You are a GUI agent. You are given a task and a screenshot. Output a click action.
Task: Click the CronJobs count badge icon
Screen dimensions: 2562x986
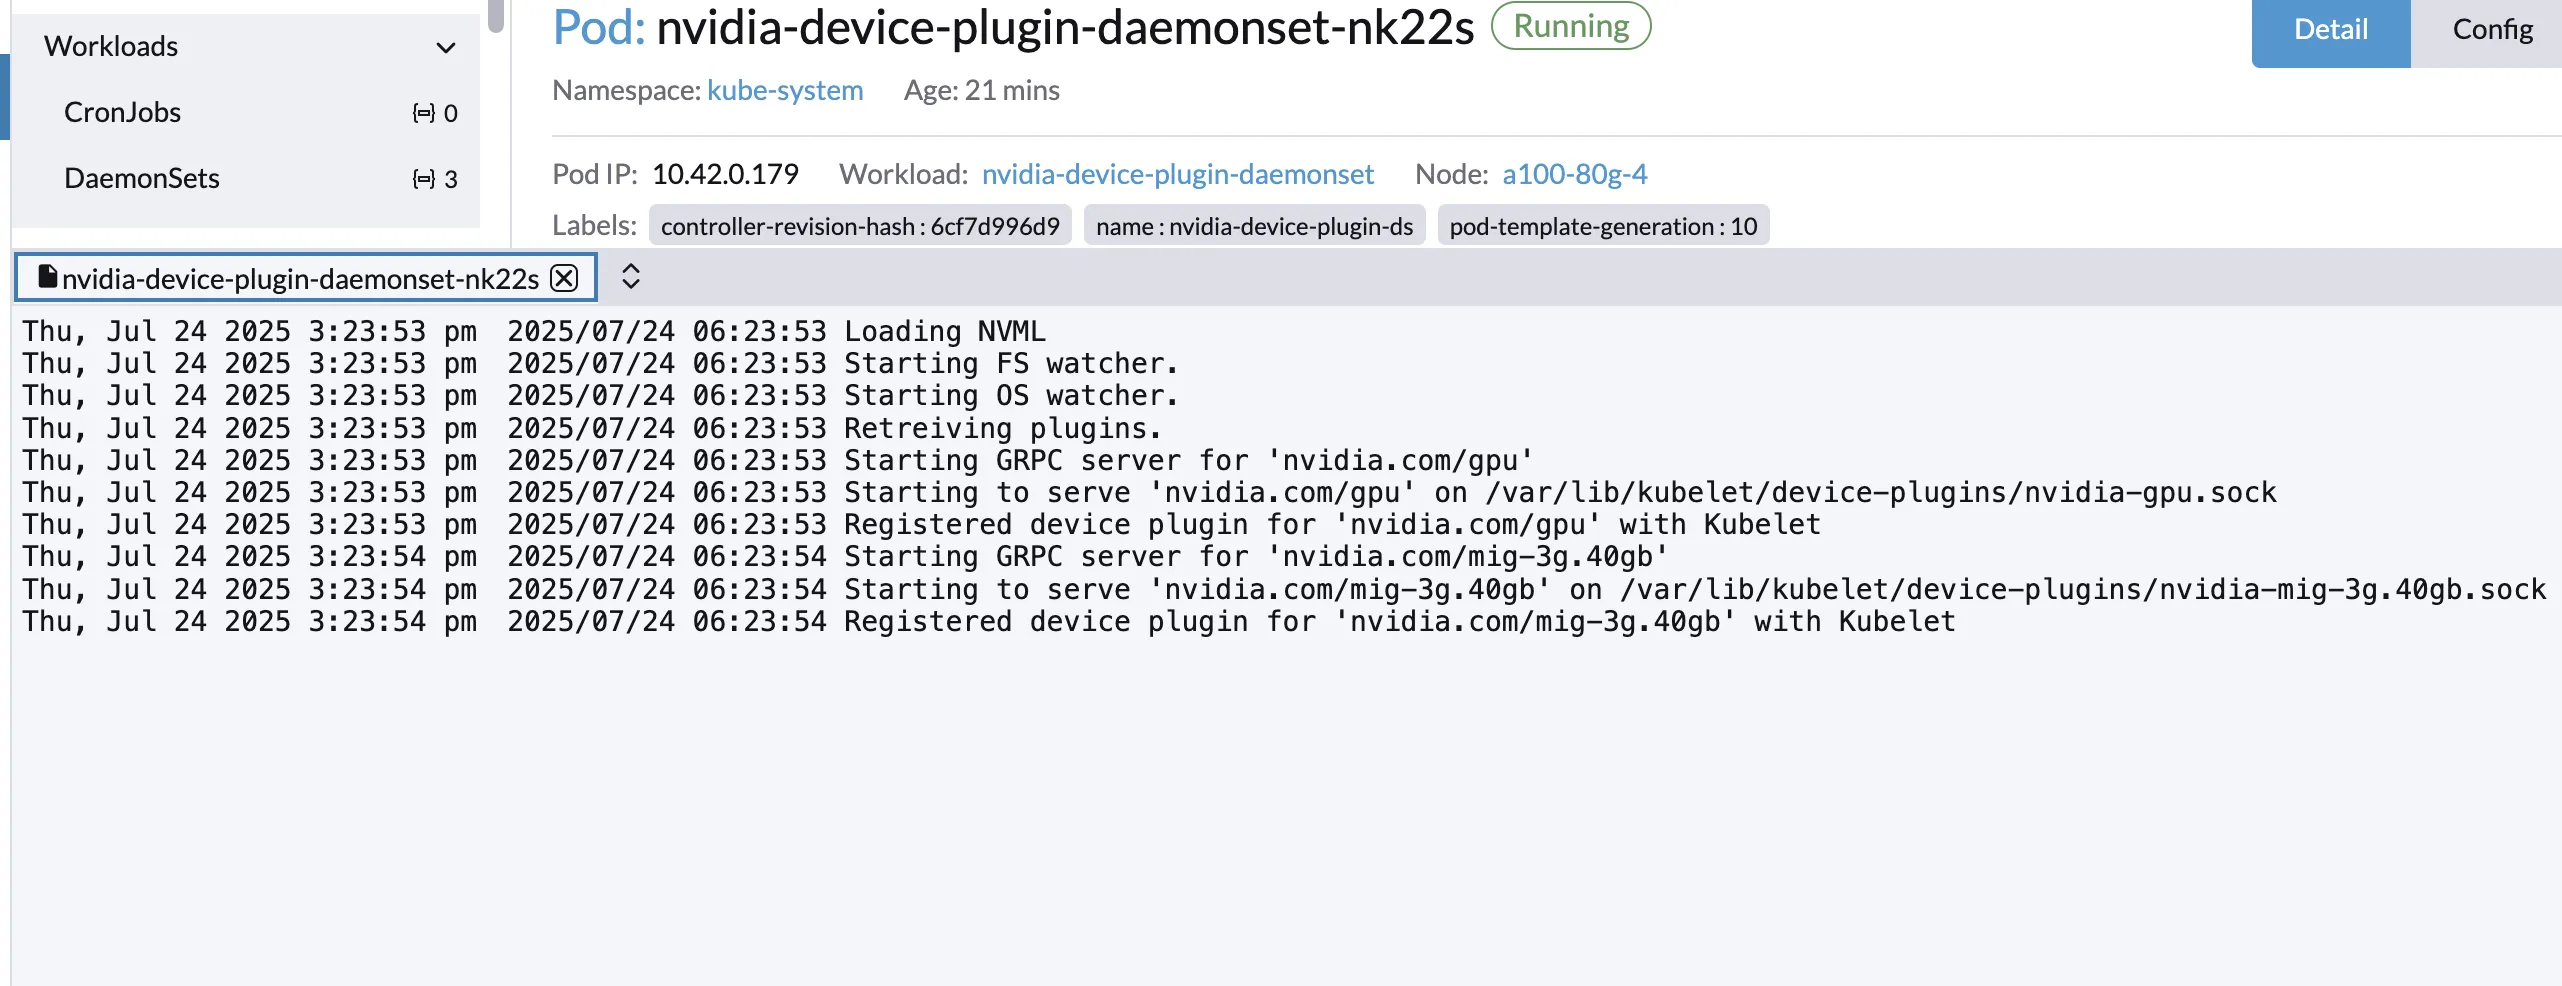coord(424,112)
